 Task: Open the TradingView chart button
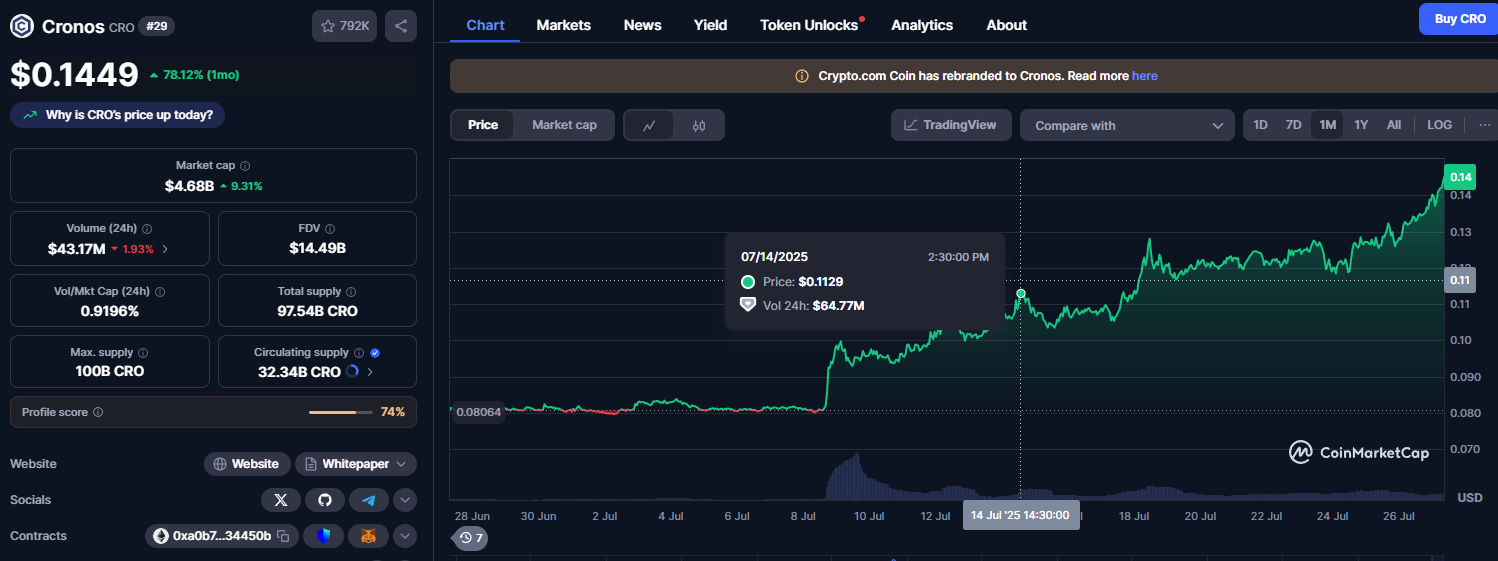(951, 125)
